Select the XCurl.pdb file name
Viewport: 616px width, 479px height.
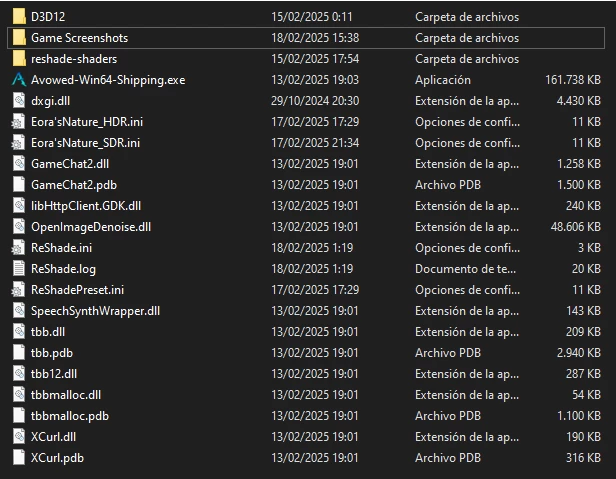point(57,458)
